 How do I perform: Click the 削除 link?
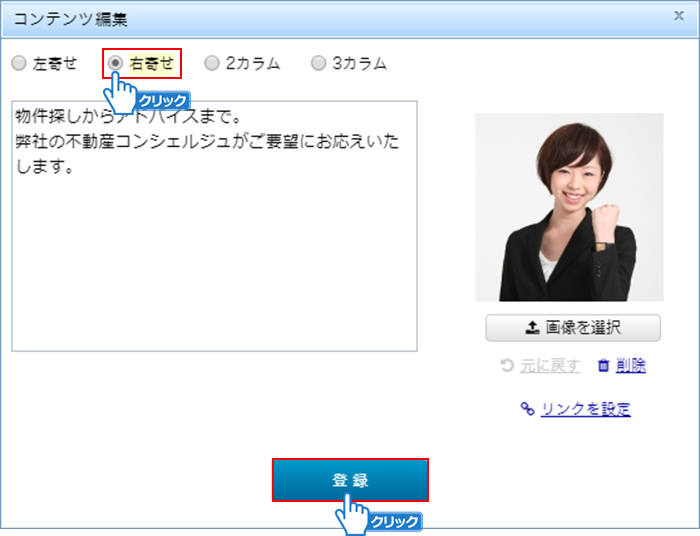click(x=631, y=366)
